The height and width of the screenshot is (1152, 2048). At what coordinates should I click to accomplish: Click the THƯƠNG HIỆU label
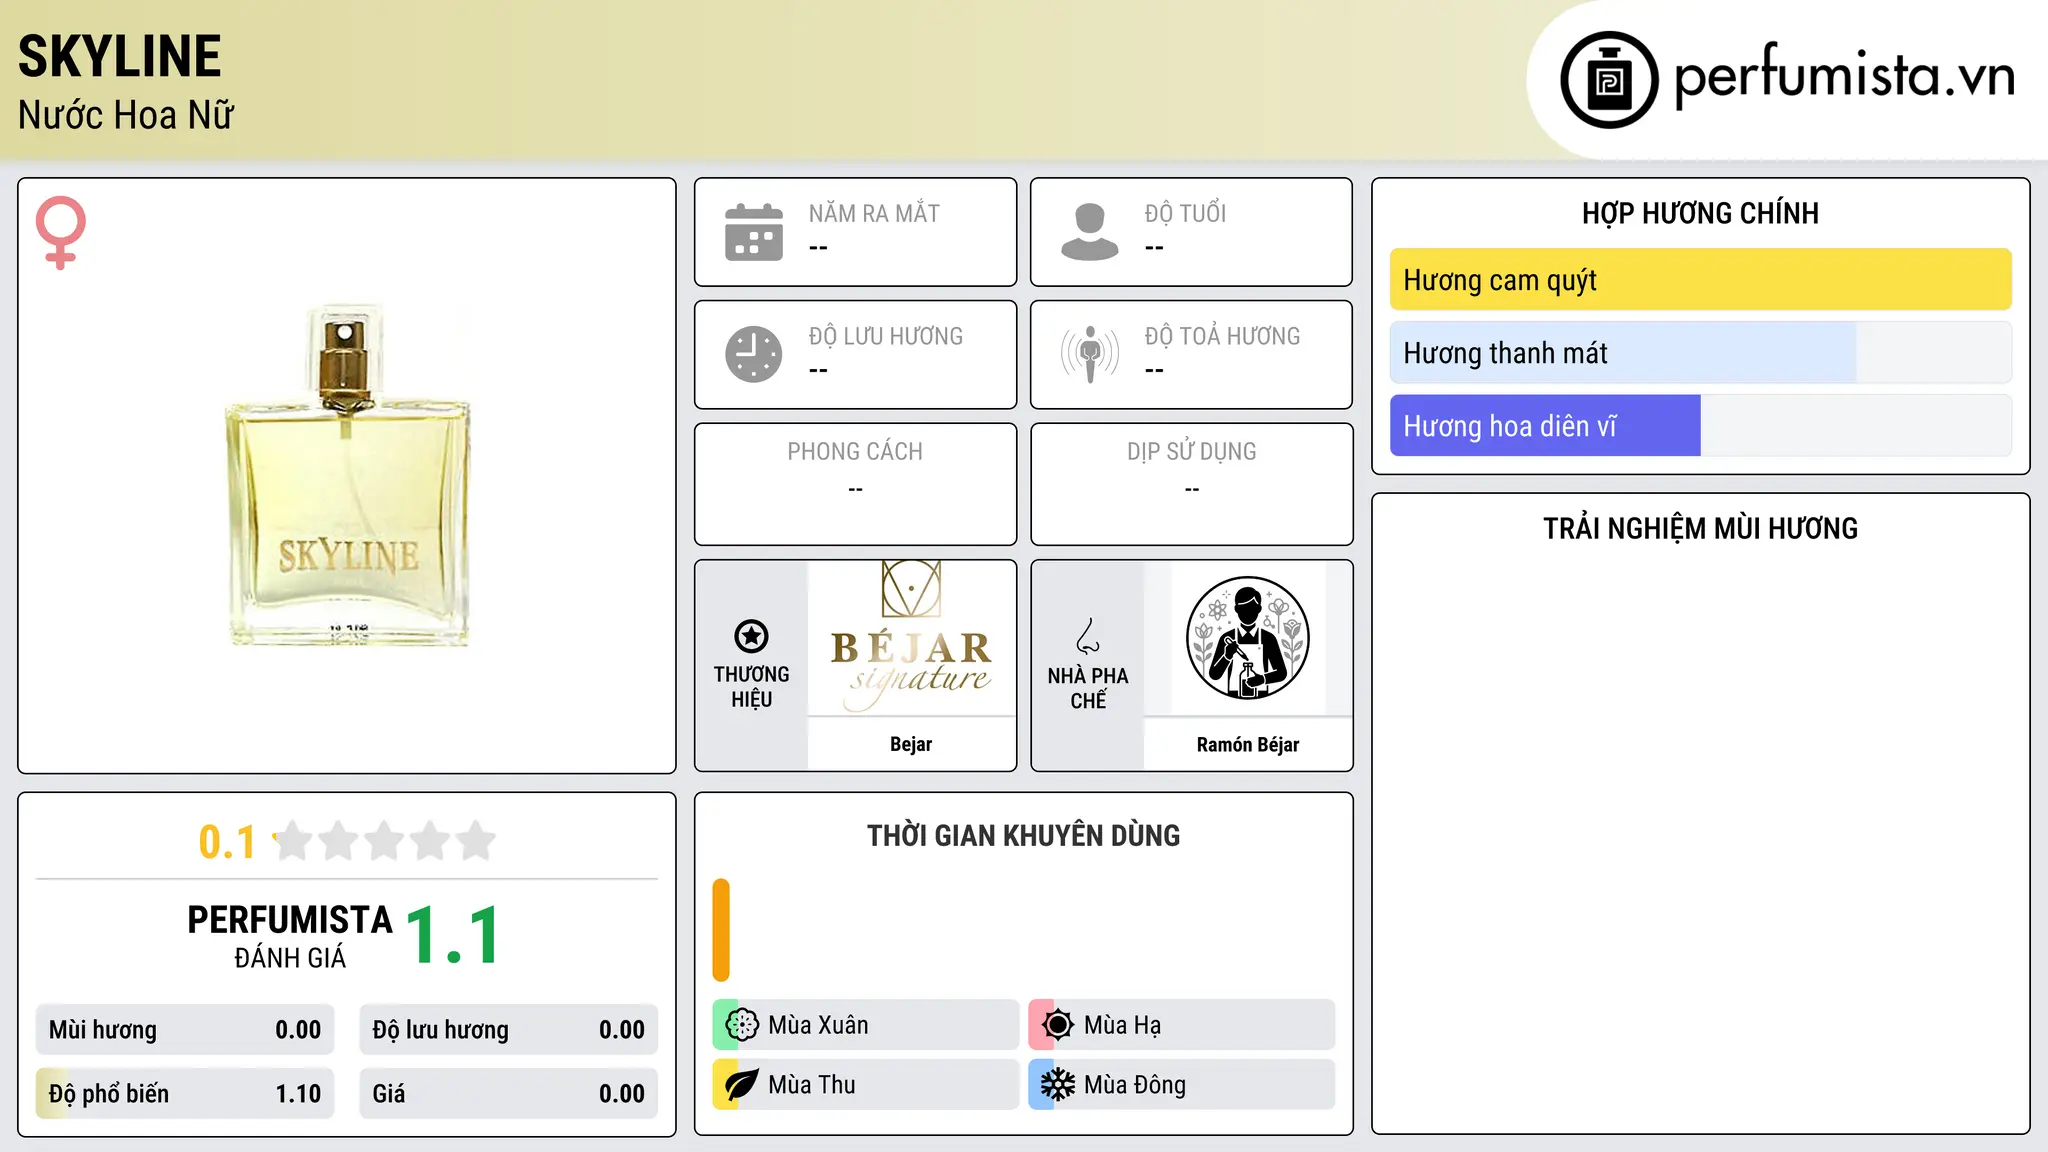(x=751, y=686)
